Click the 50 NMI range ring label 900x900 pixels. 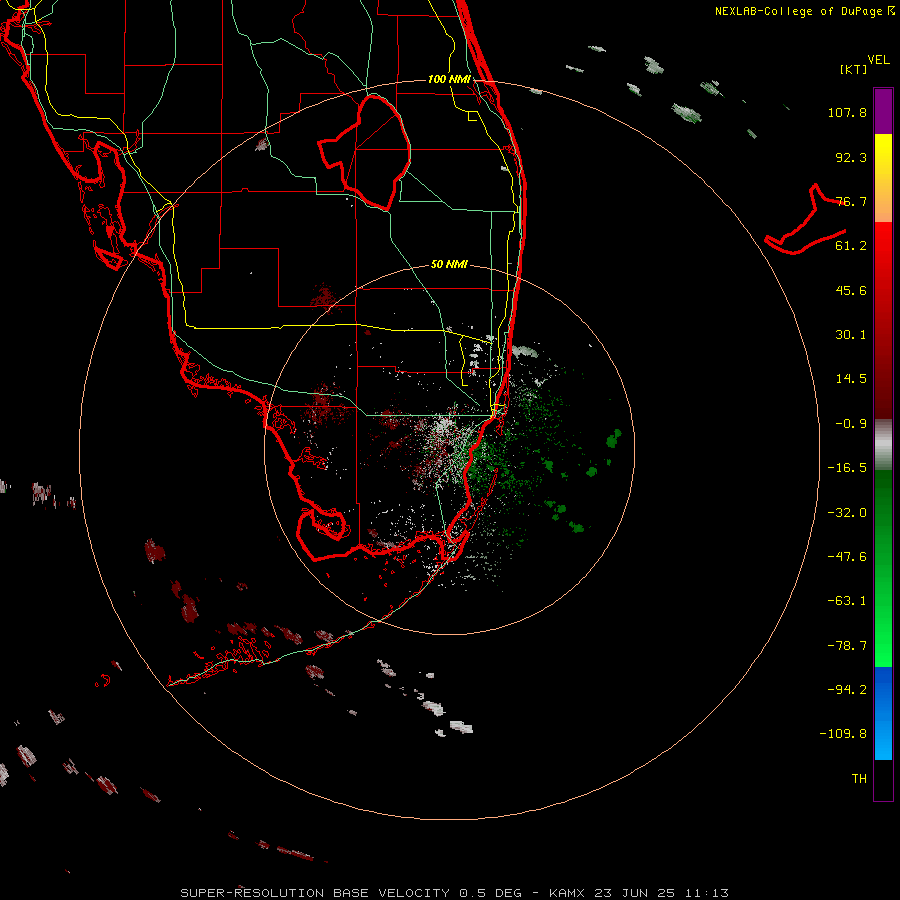point(449,264)
